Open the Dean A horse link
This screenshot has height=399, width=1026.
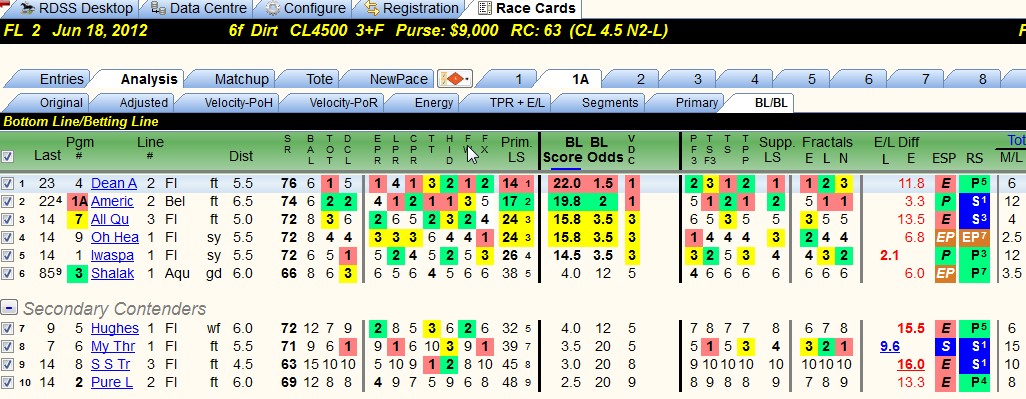coord(114,184)
